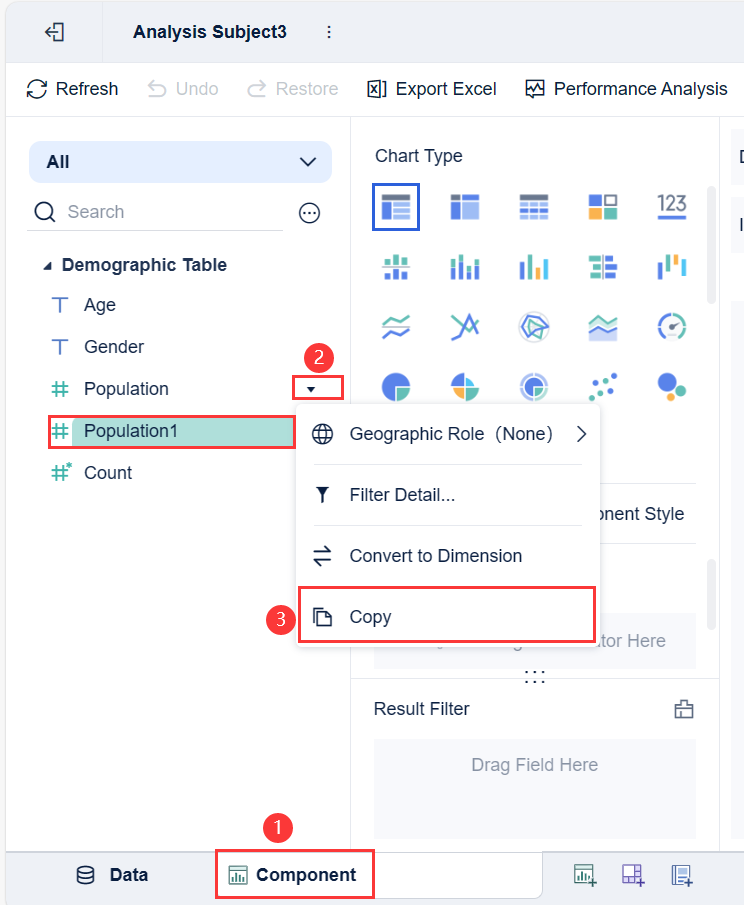The image size is (744, 905).
Task: Open Performance Analysis
Action: [626, 89]
